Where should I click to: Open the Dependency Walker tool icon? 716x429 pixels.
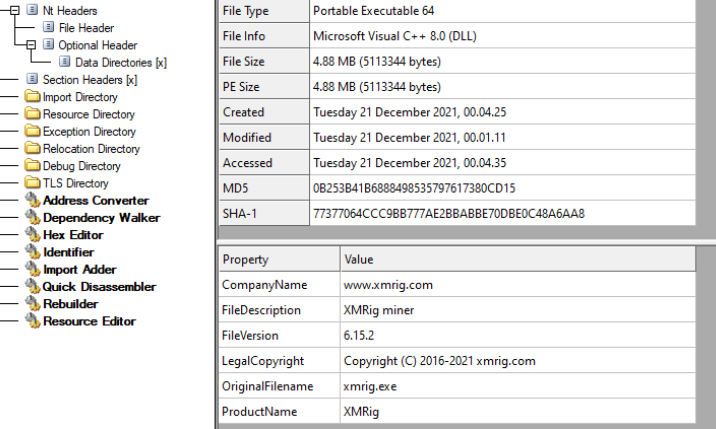coord(32,218)
